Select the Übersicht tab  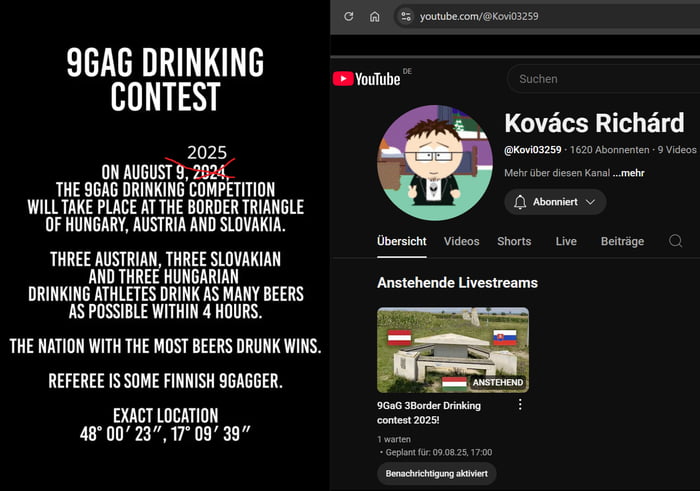[x=402, y=241]
